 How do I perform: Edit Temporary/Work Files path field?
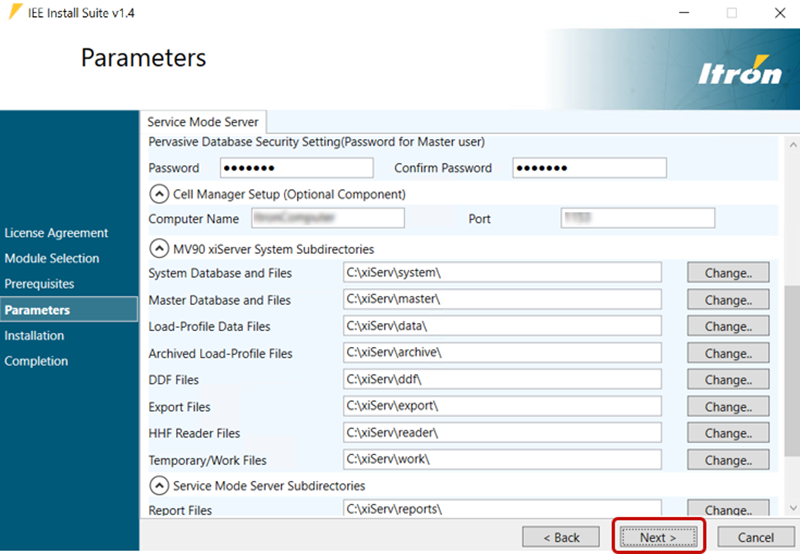coord(502,459)
